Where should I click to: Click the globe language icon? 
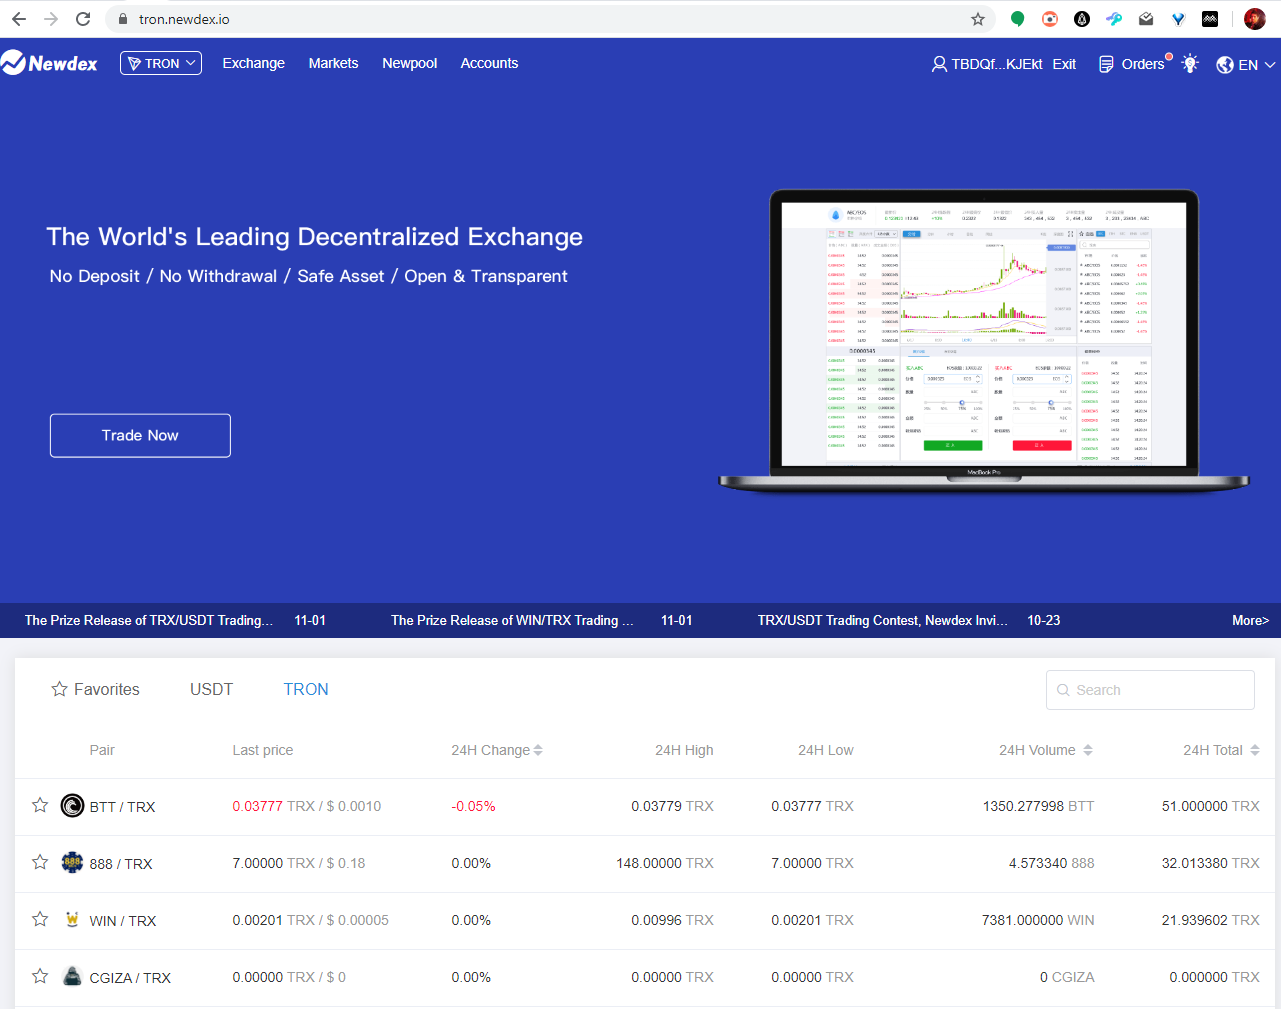tap(1225, 65)
